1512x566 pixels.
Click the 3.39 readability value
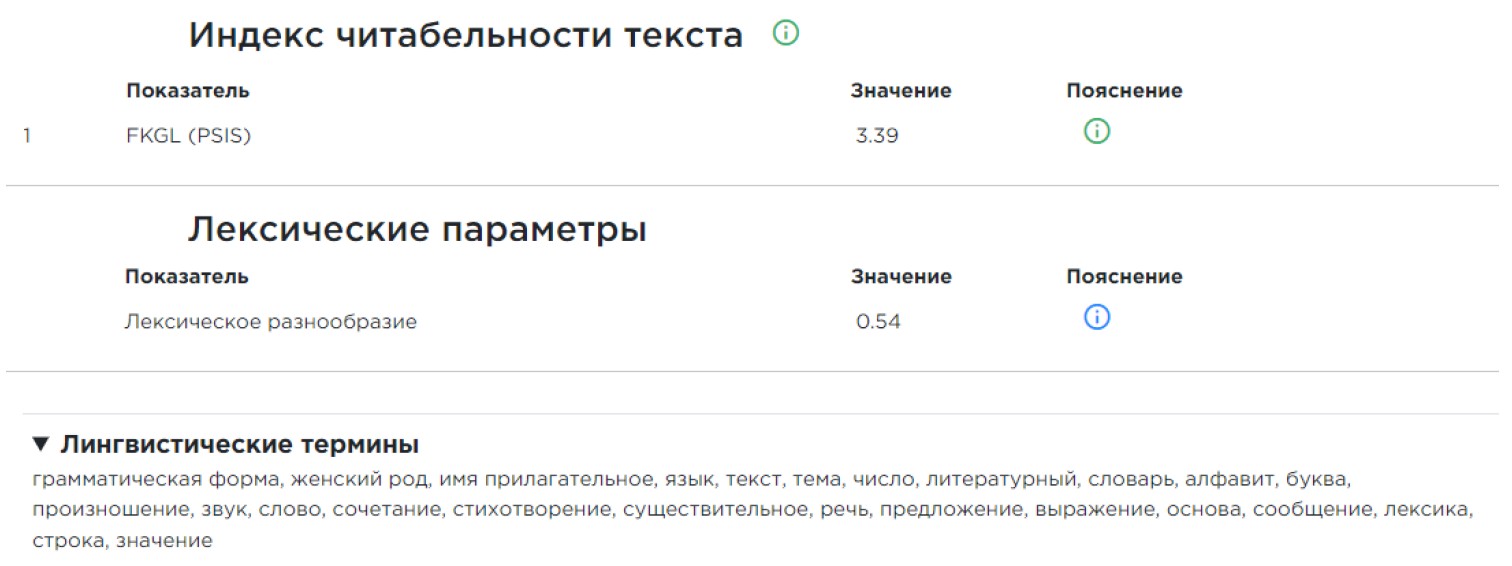pyautogui.click(x=877, y=136)
